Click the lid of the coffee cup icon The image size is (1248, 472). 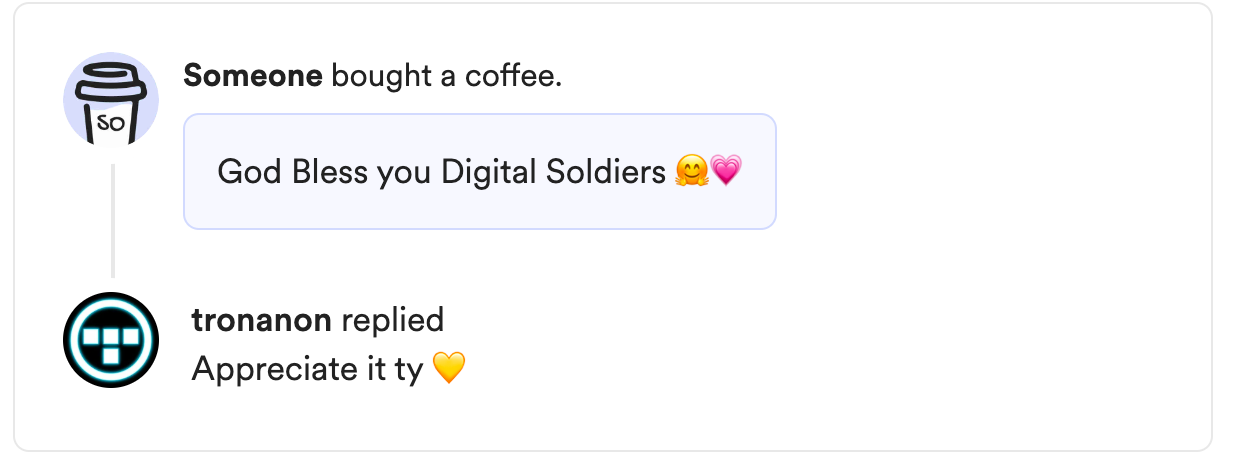tap(110, 76)
